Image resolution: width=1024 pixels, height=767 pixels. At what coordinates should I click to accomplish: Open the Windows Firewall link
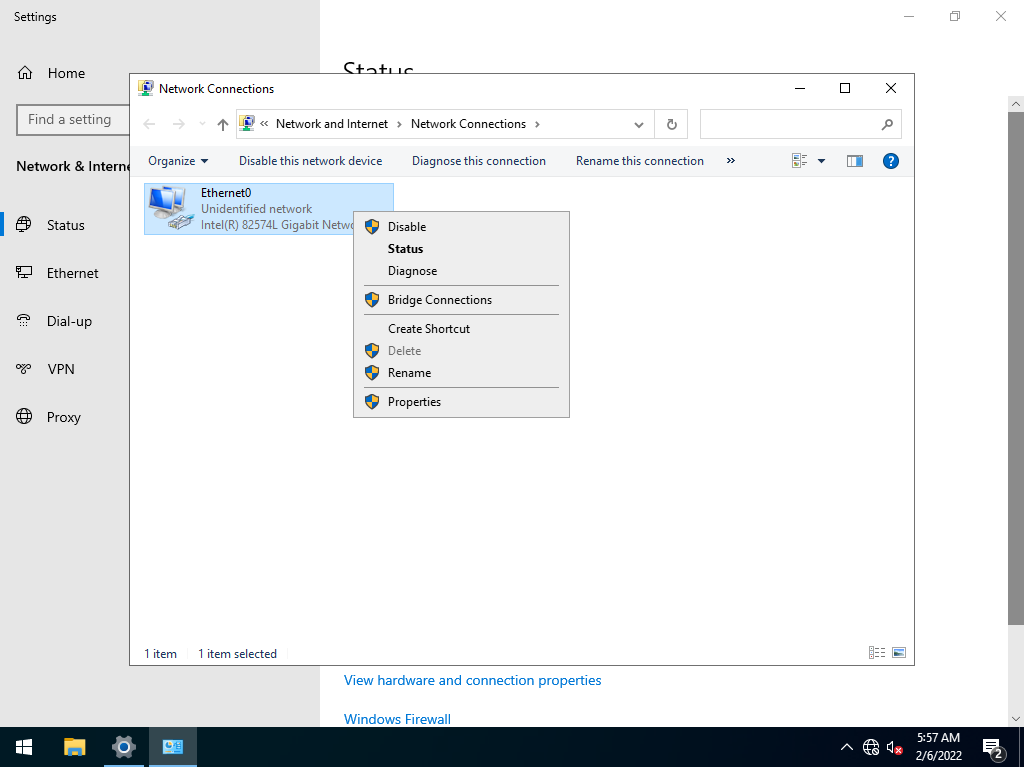(397, 719)
